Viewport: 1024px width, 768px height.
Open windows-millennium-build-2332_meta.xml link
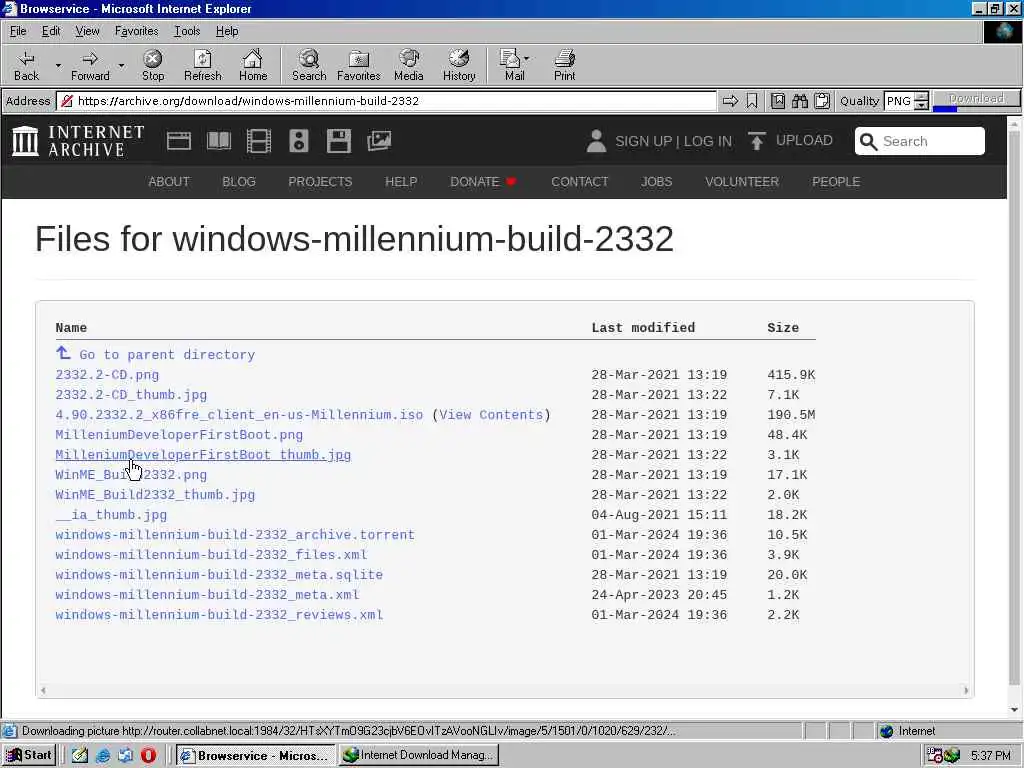pos(207,595)
